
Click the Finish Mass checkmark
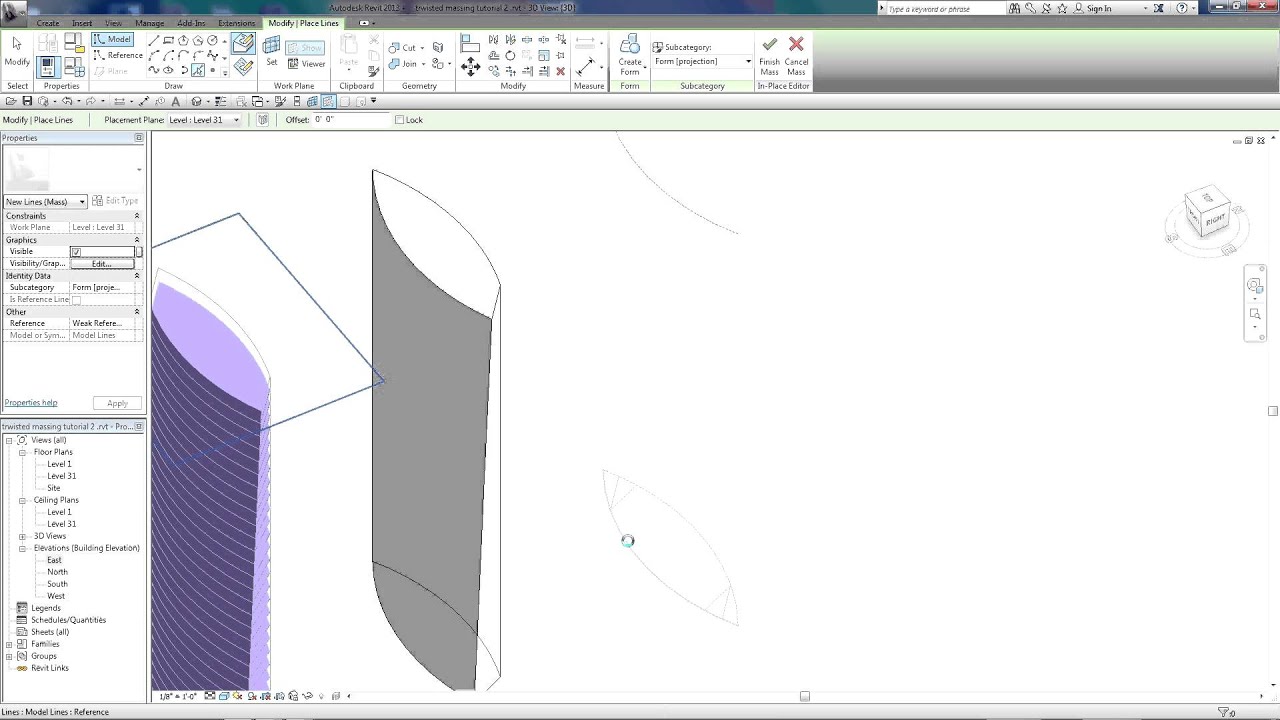(x=769, y=55)
